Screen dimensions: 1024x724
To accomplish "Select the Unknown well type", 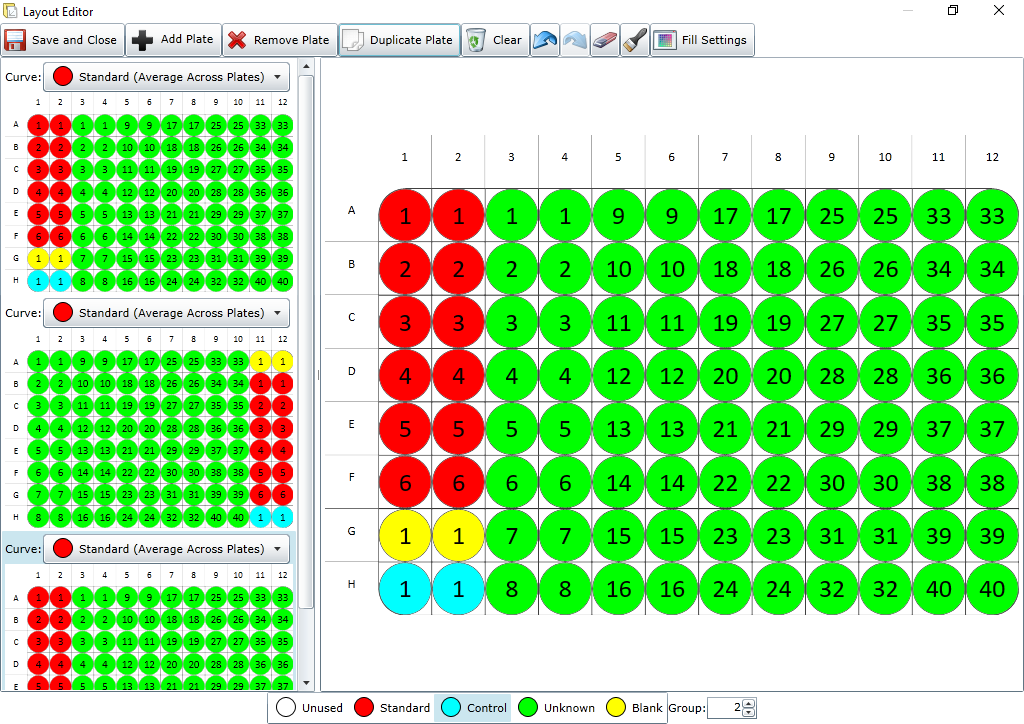I will pos(557,708).
